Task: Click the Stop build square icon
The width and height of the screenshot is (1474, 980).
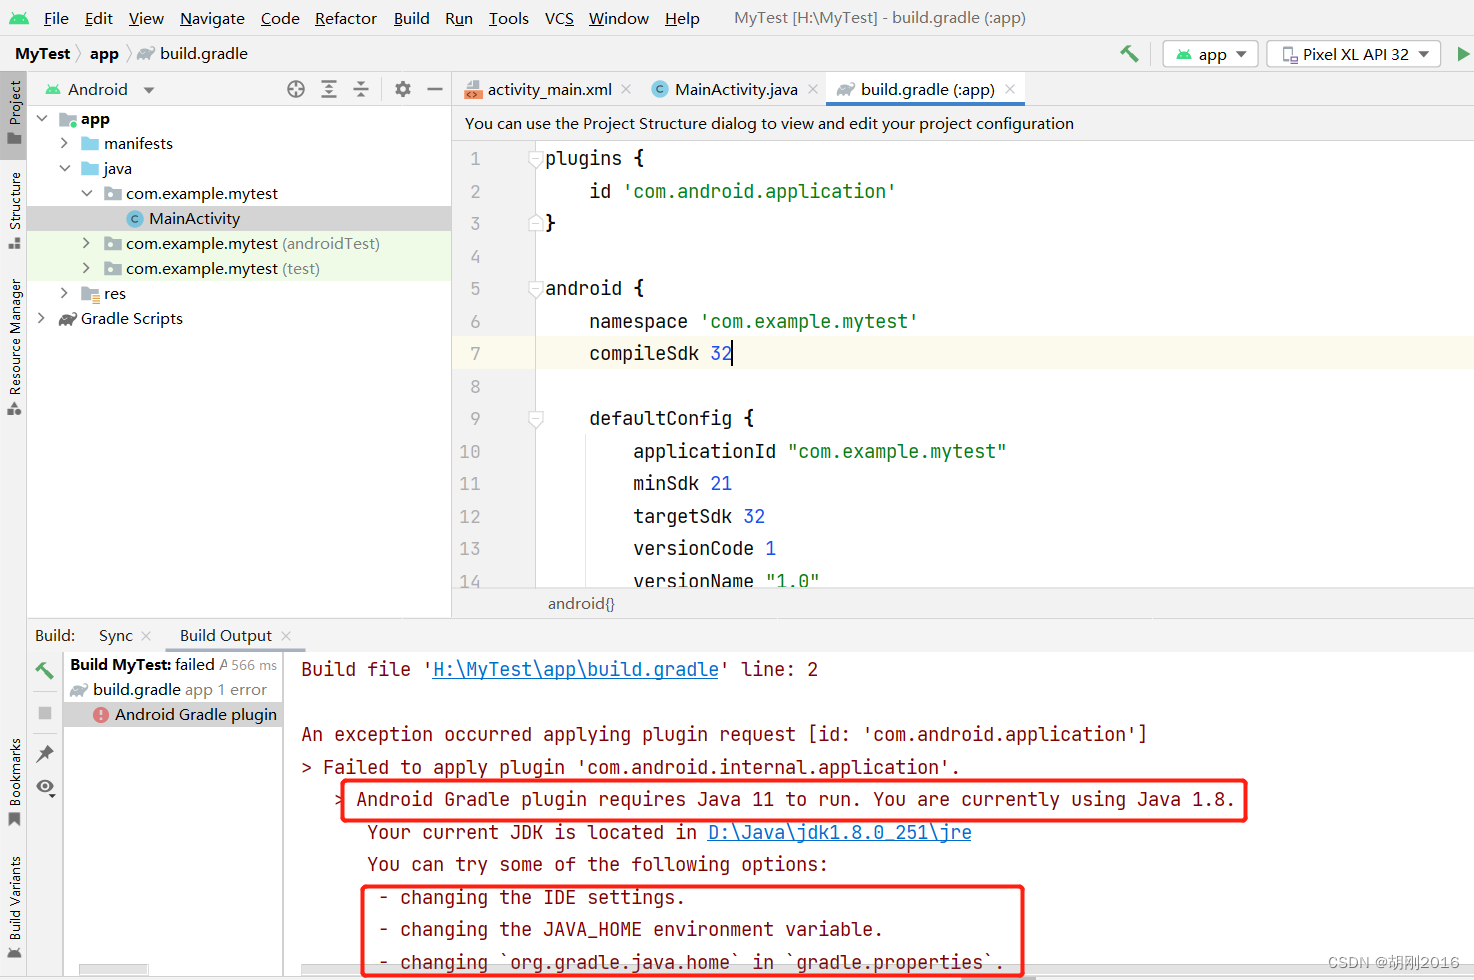Action: click(x=45, y=713)
